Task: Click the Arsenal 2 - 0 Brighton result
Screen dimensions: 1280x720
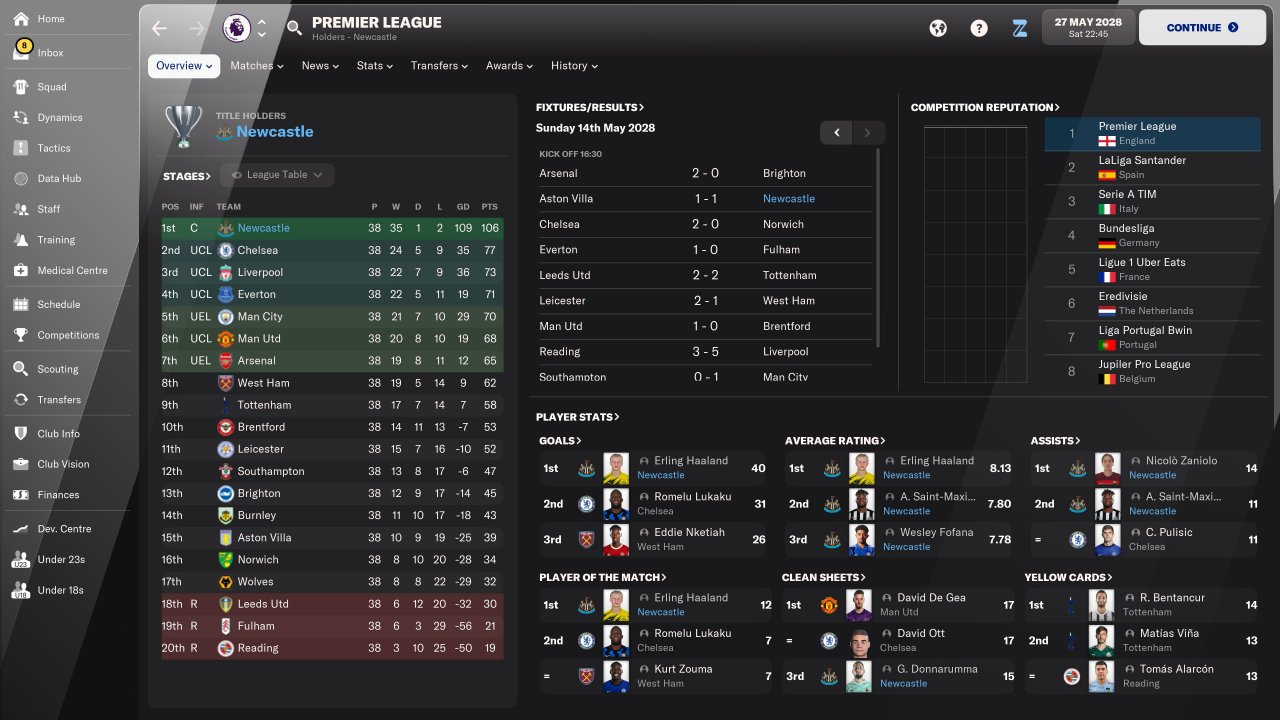Action: (705, 173)
